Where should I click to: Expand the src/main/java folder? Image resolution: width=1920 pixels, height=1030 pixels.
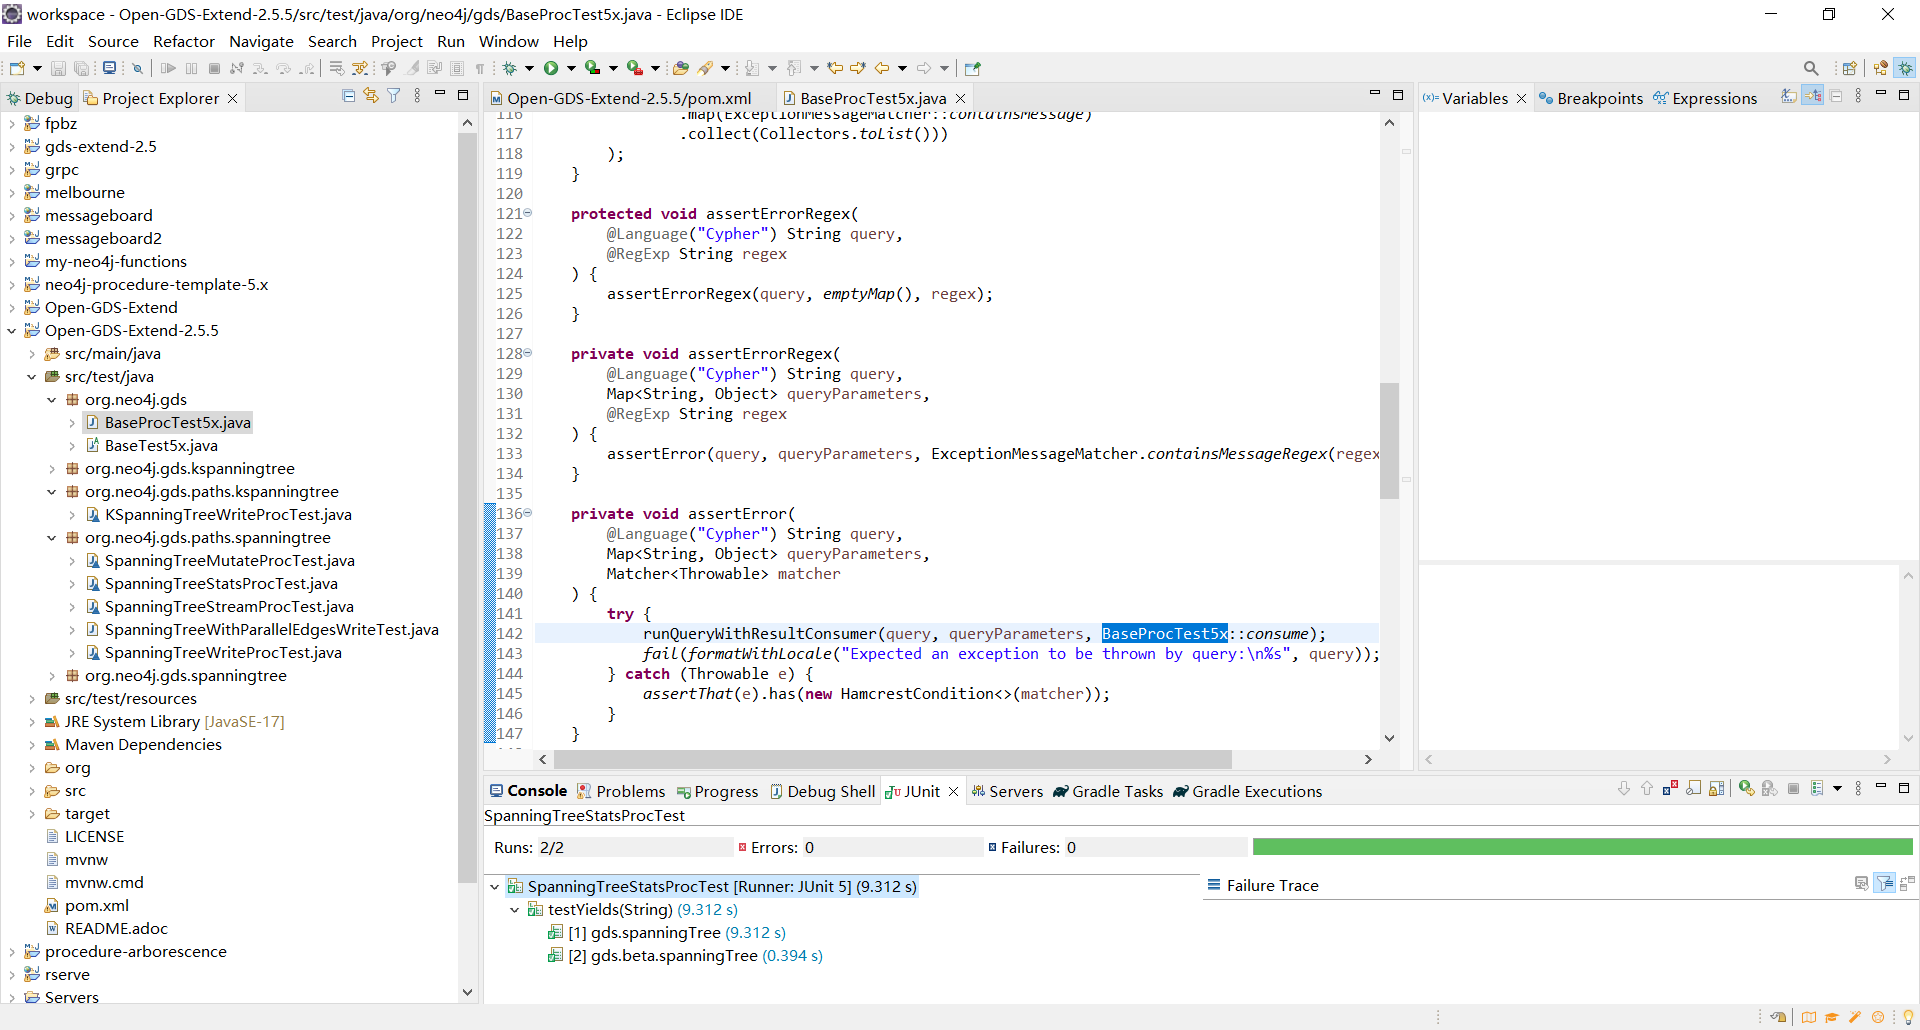point(32,354)
